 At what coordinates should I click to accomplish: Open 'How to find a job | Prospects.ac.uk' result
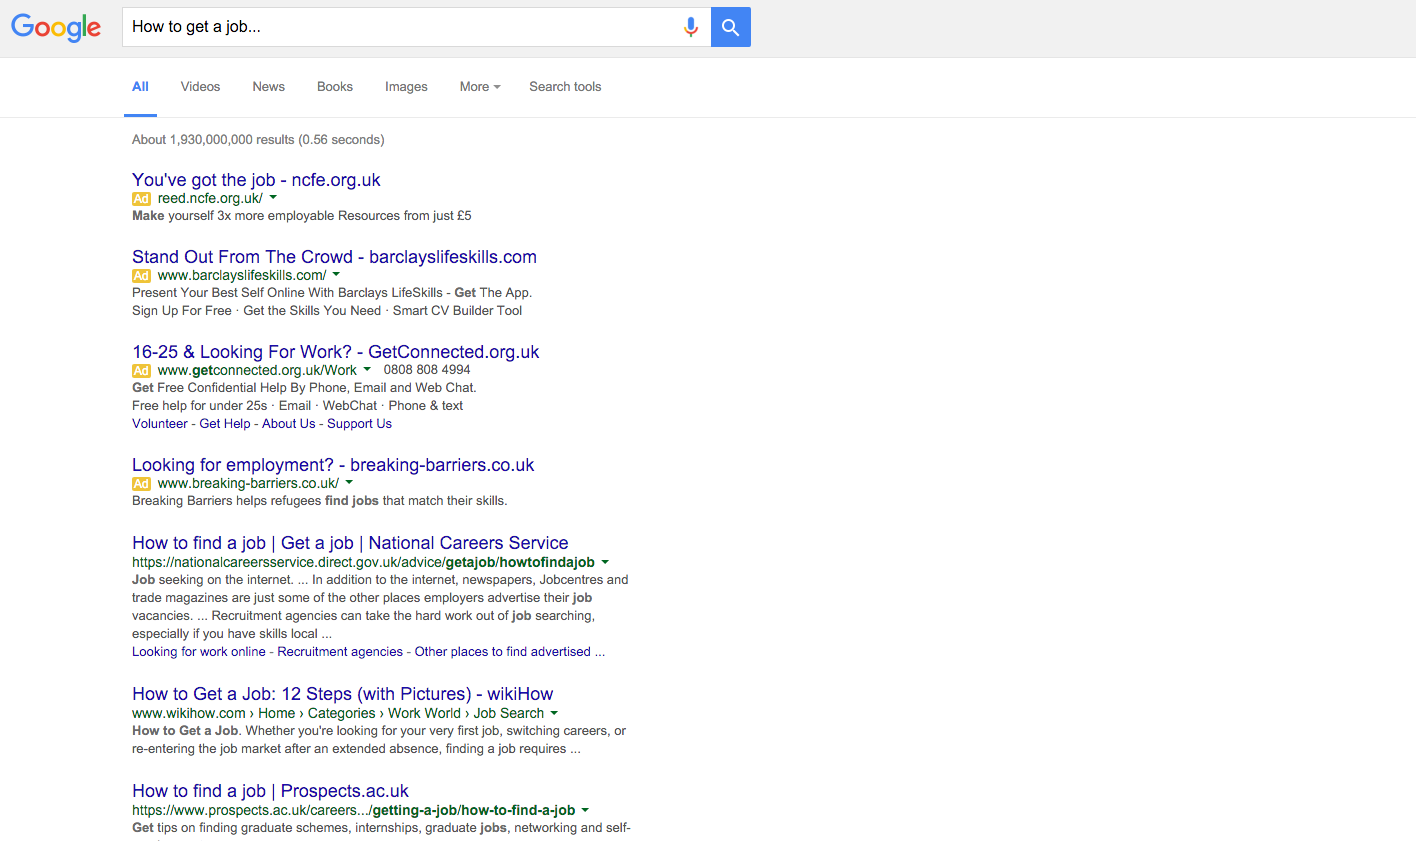(270, 791)
